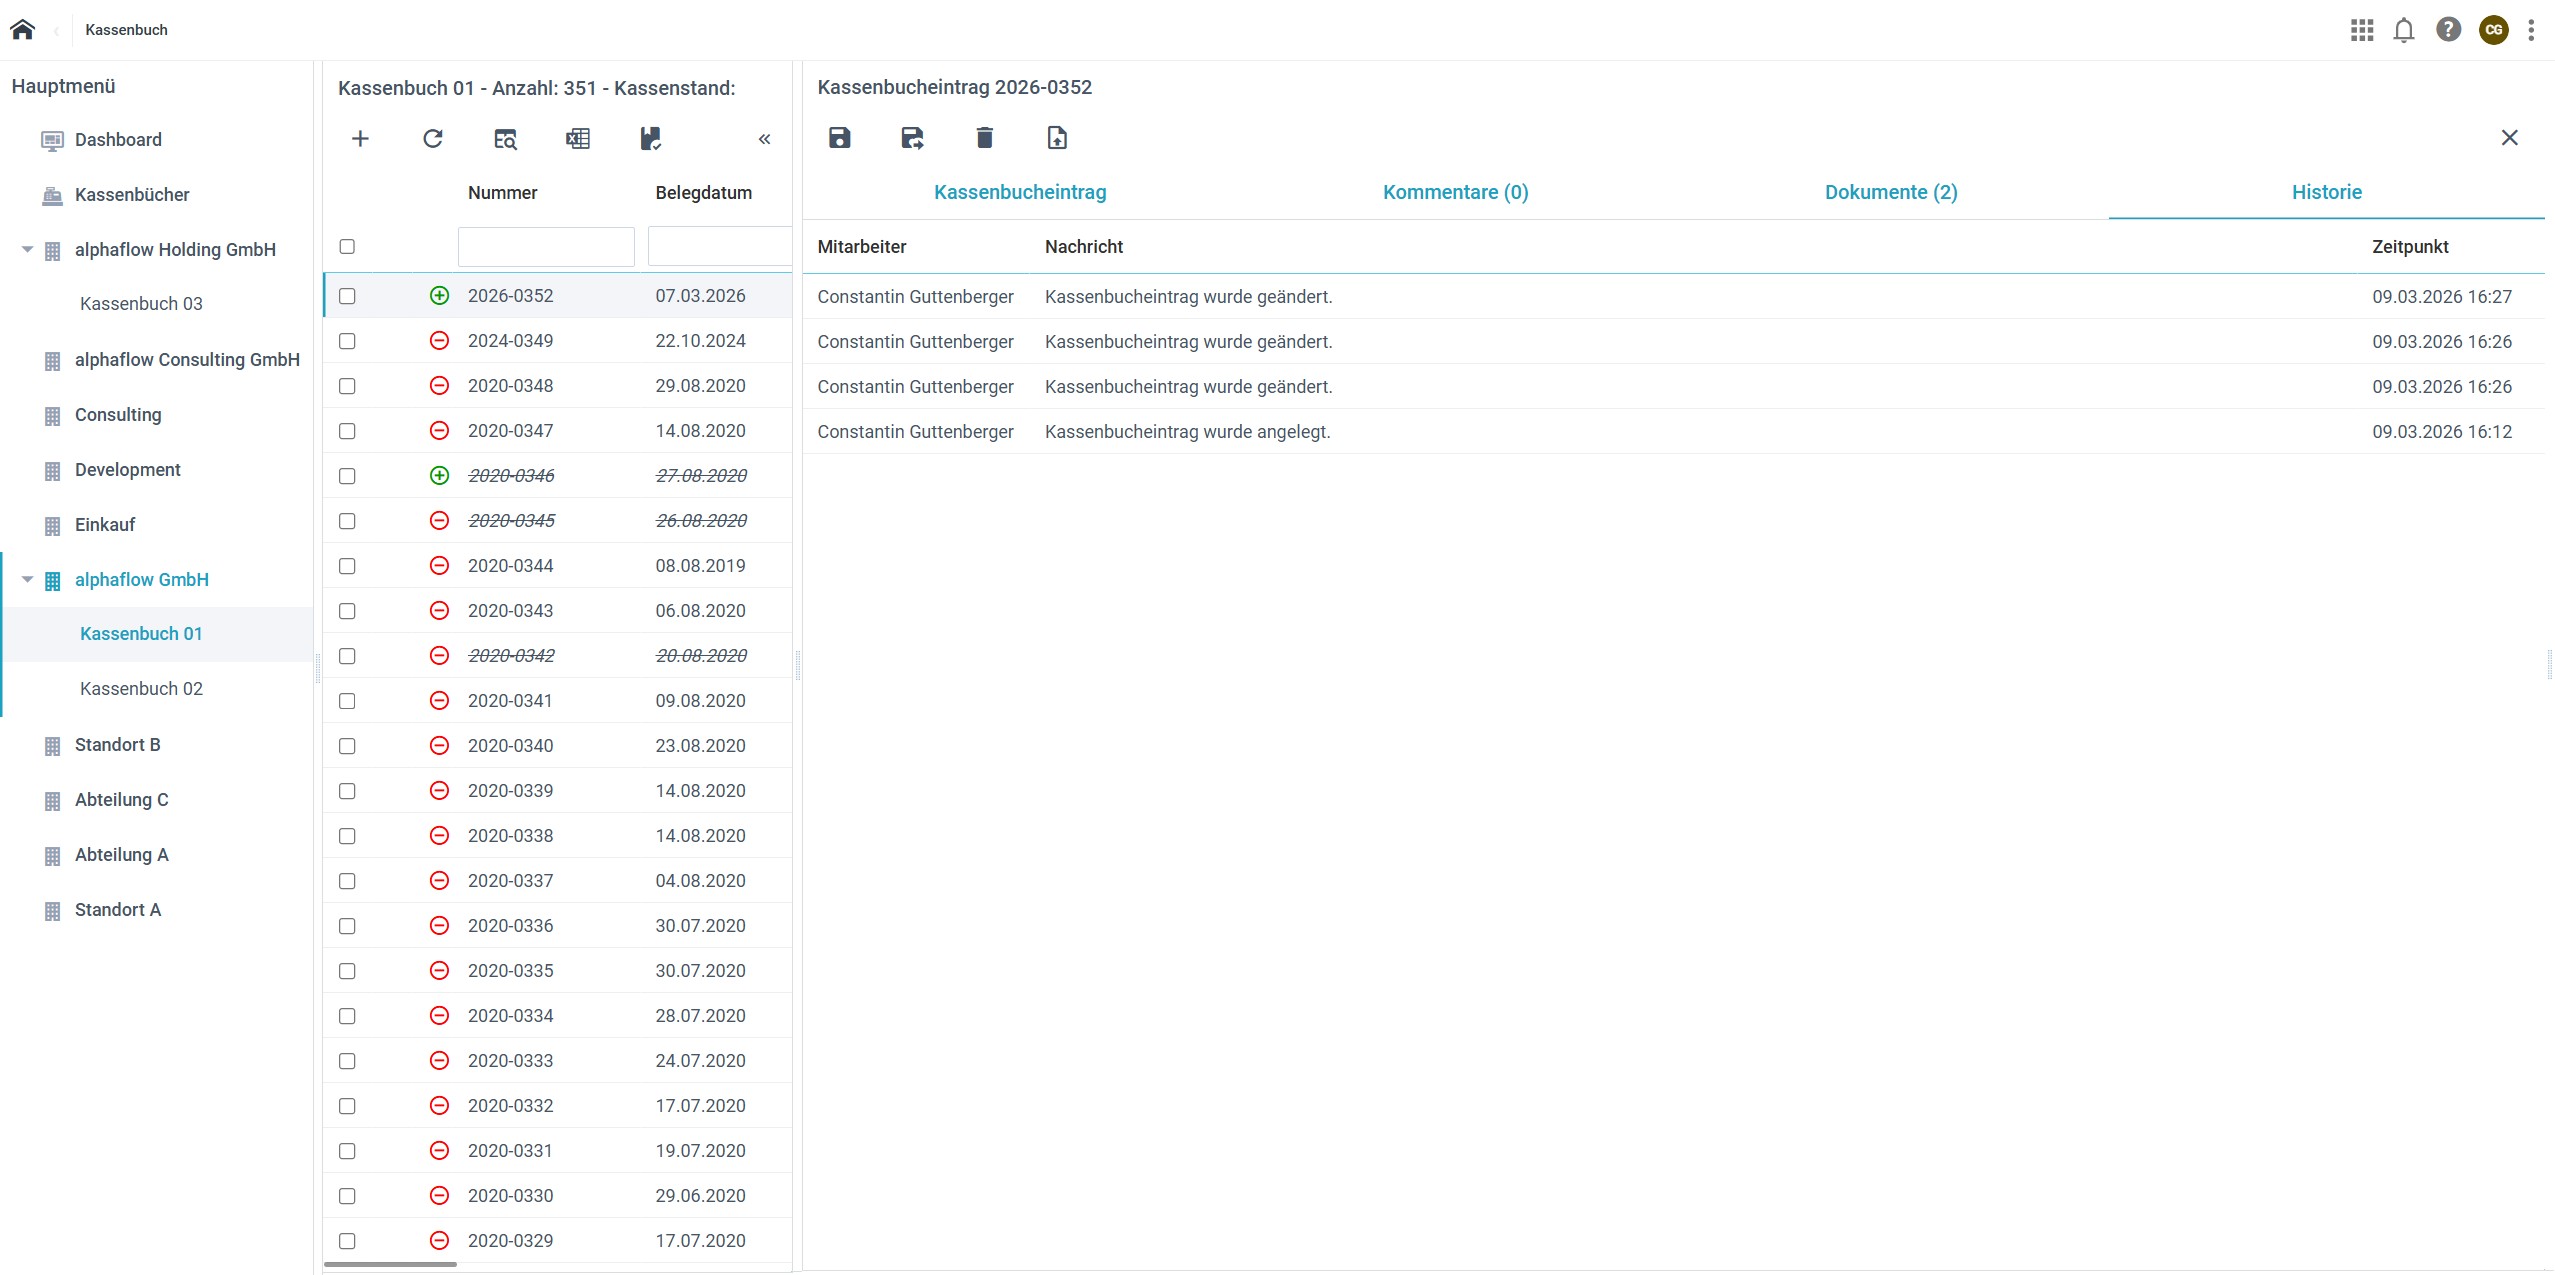The height and width of the screenshot is (1275, 2555).
Task: Click the document upload icon
Action: click(1057, 138)
